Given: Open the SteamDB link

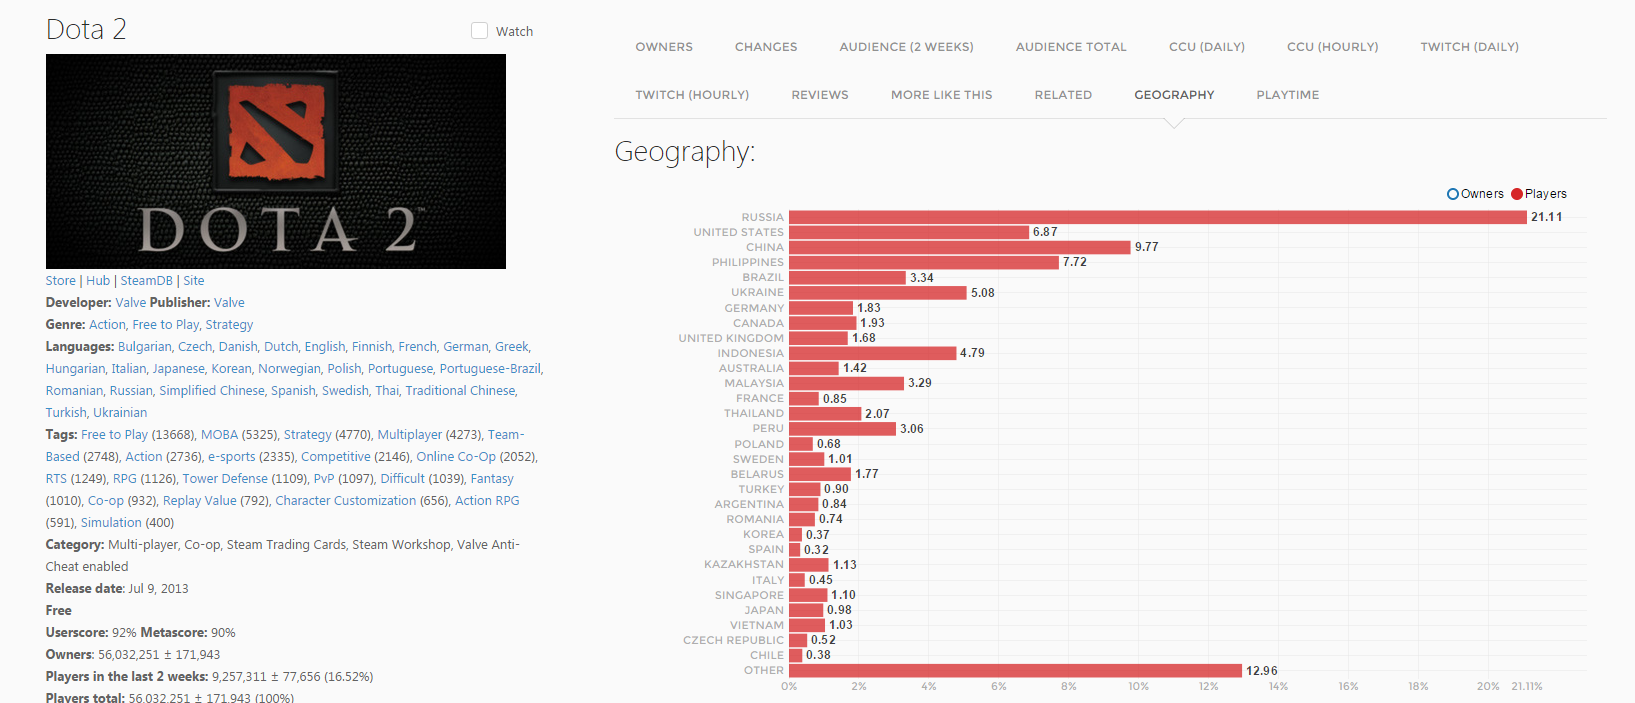Looking at the screenshot, I should pos(147,281).
